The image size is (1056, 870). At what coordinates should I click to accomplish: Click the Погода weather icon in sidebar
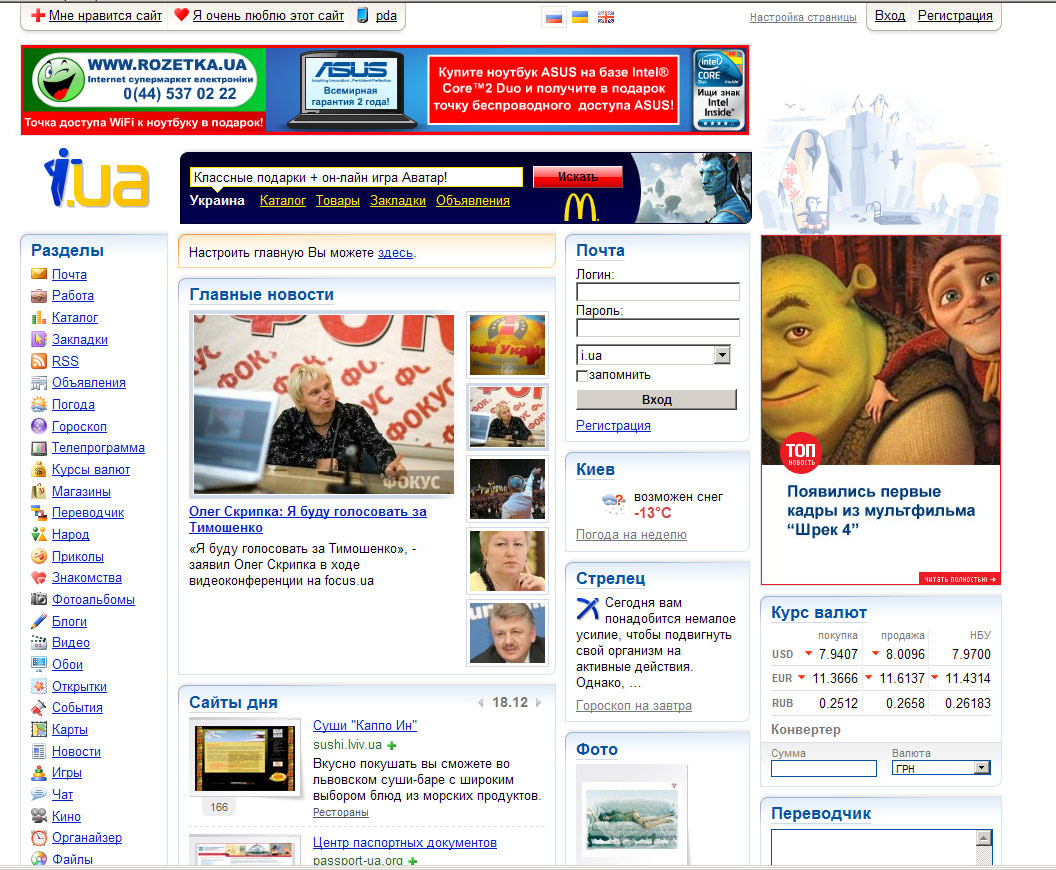click(39, 405)
